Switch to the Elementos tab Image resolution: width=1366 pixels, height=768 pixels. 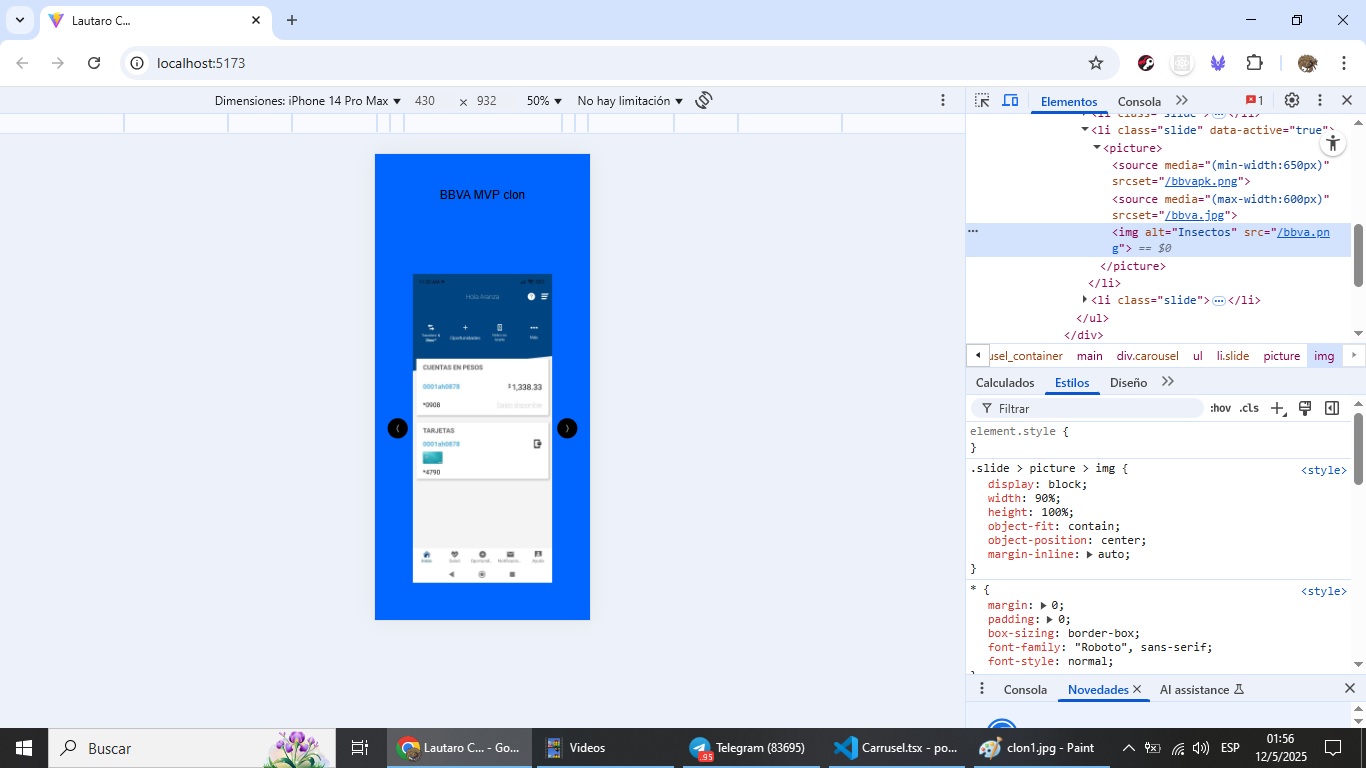[1069, 101]
